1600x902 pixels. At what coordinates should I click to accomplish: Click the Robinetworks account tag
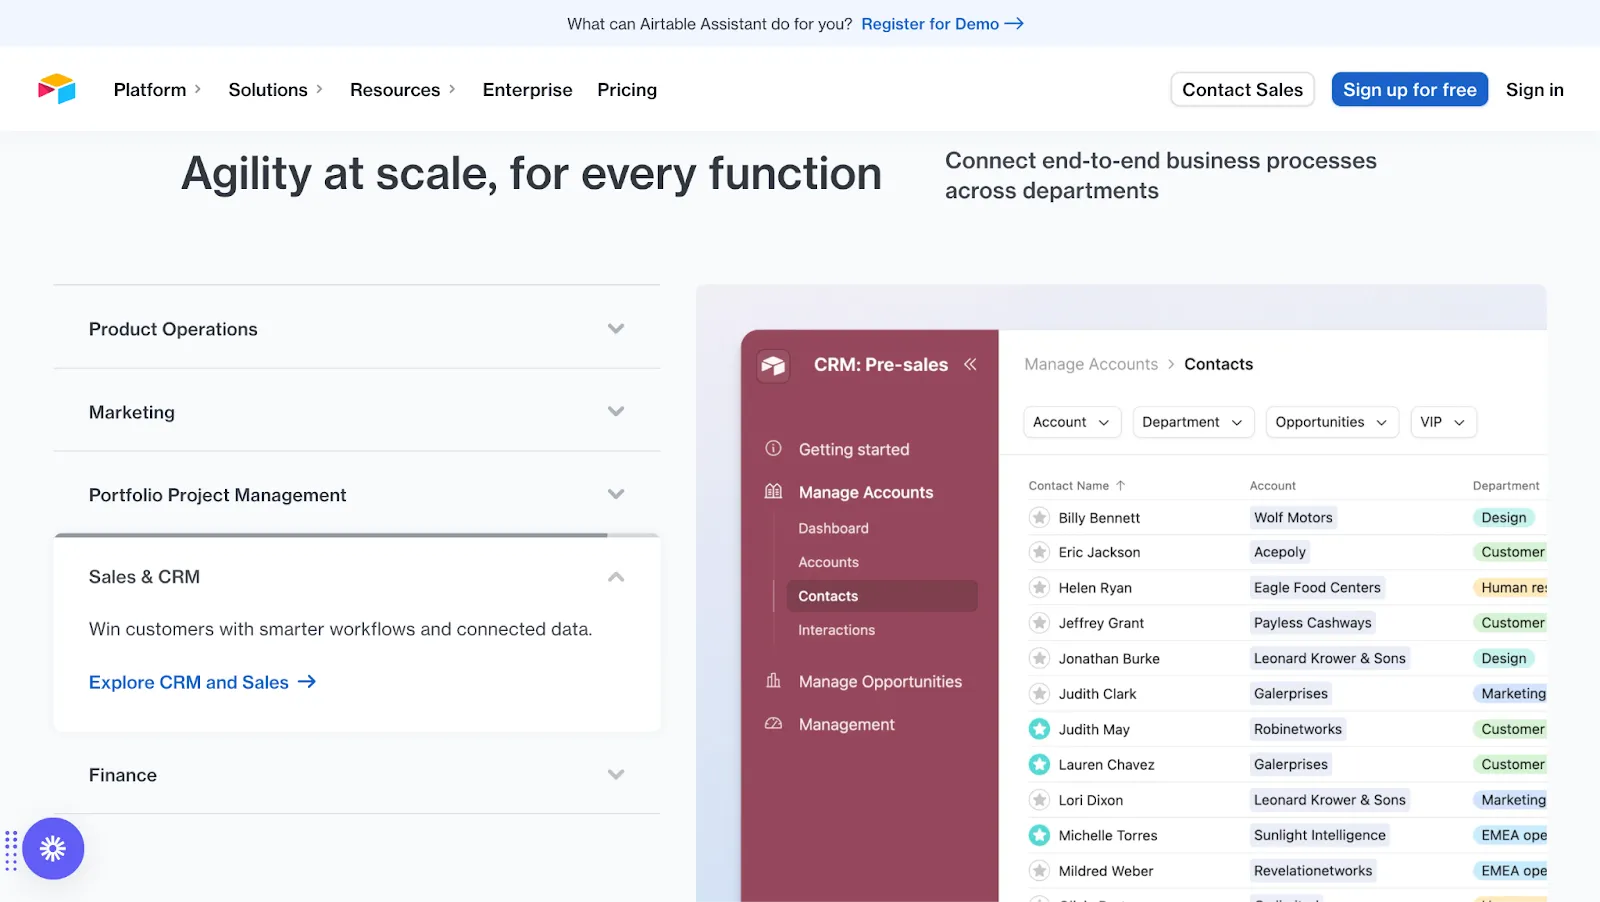[1298, 729]
